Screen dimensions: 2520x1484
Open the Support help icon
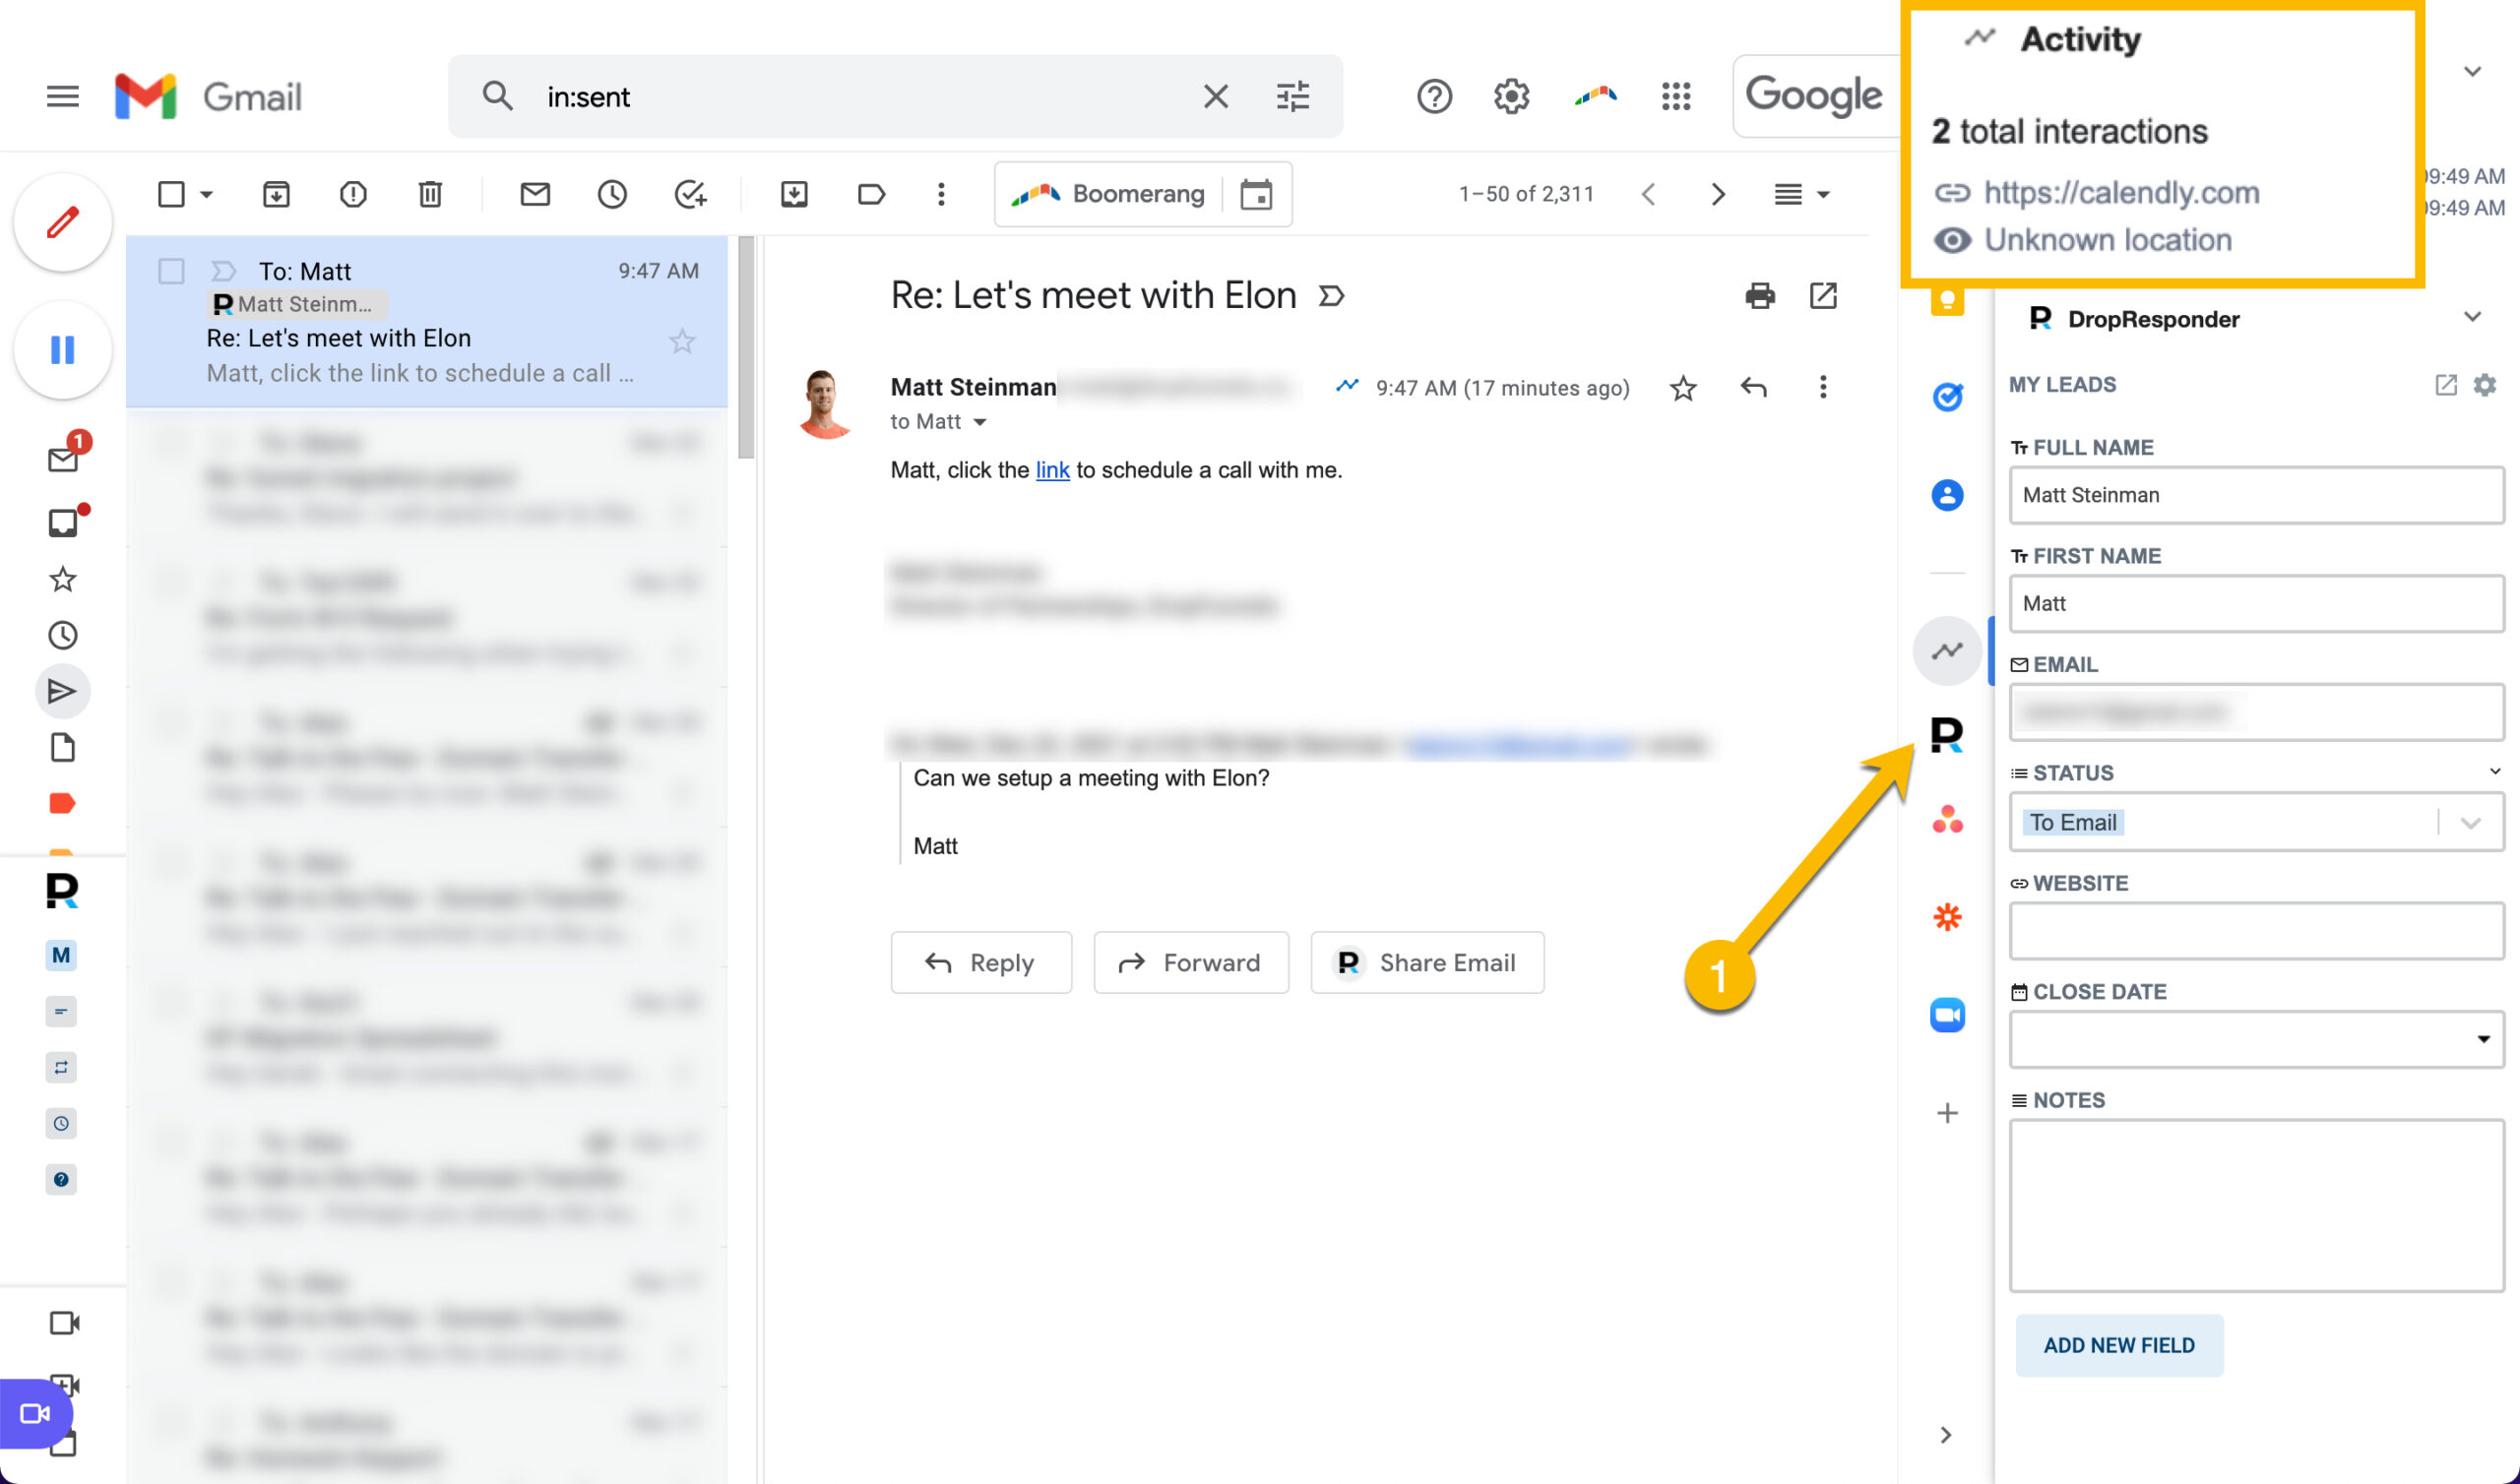tap(1434, 96)
